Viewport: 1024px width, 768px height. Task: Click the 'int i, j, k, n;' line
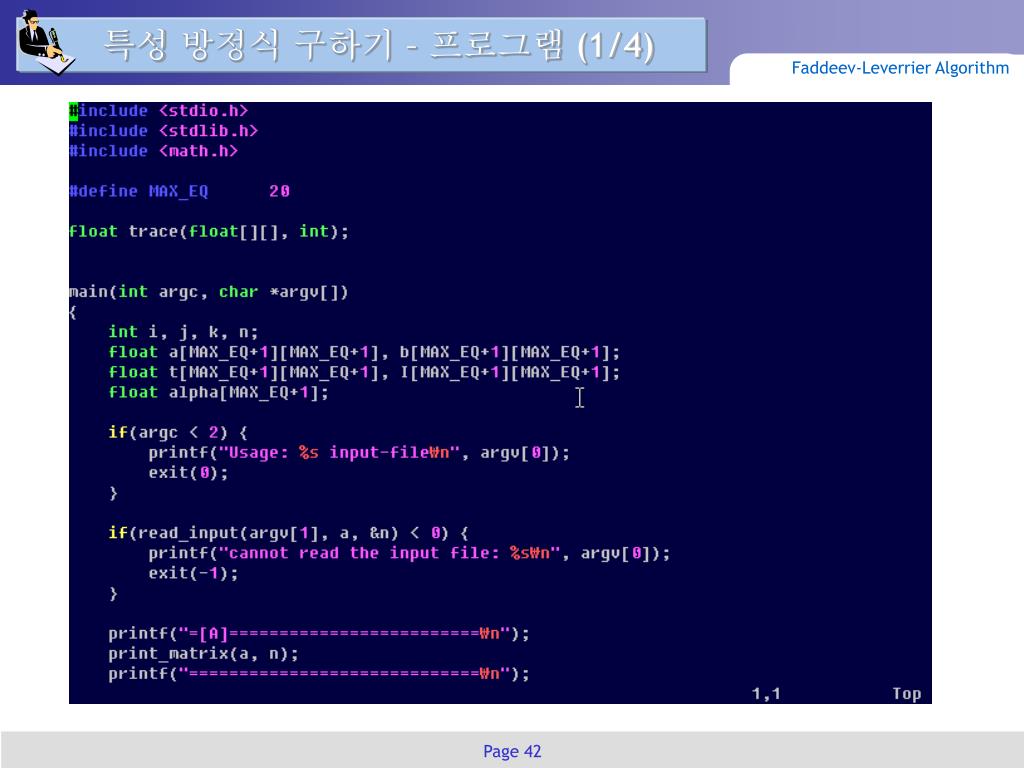click(x=184, y=332)
